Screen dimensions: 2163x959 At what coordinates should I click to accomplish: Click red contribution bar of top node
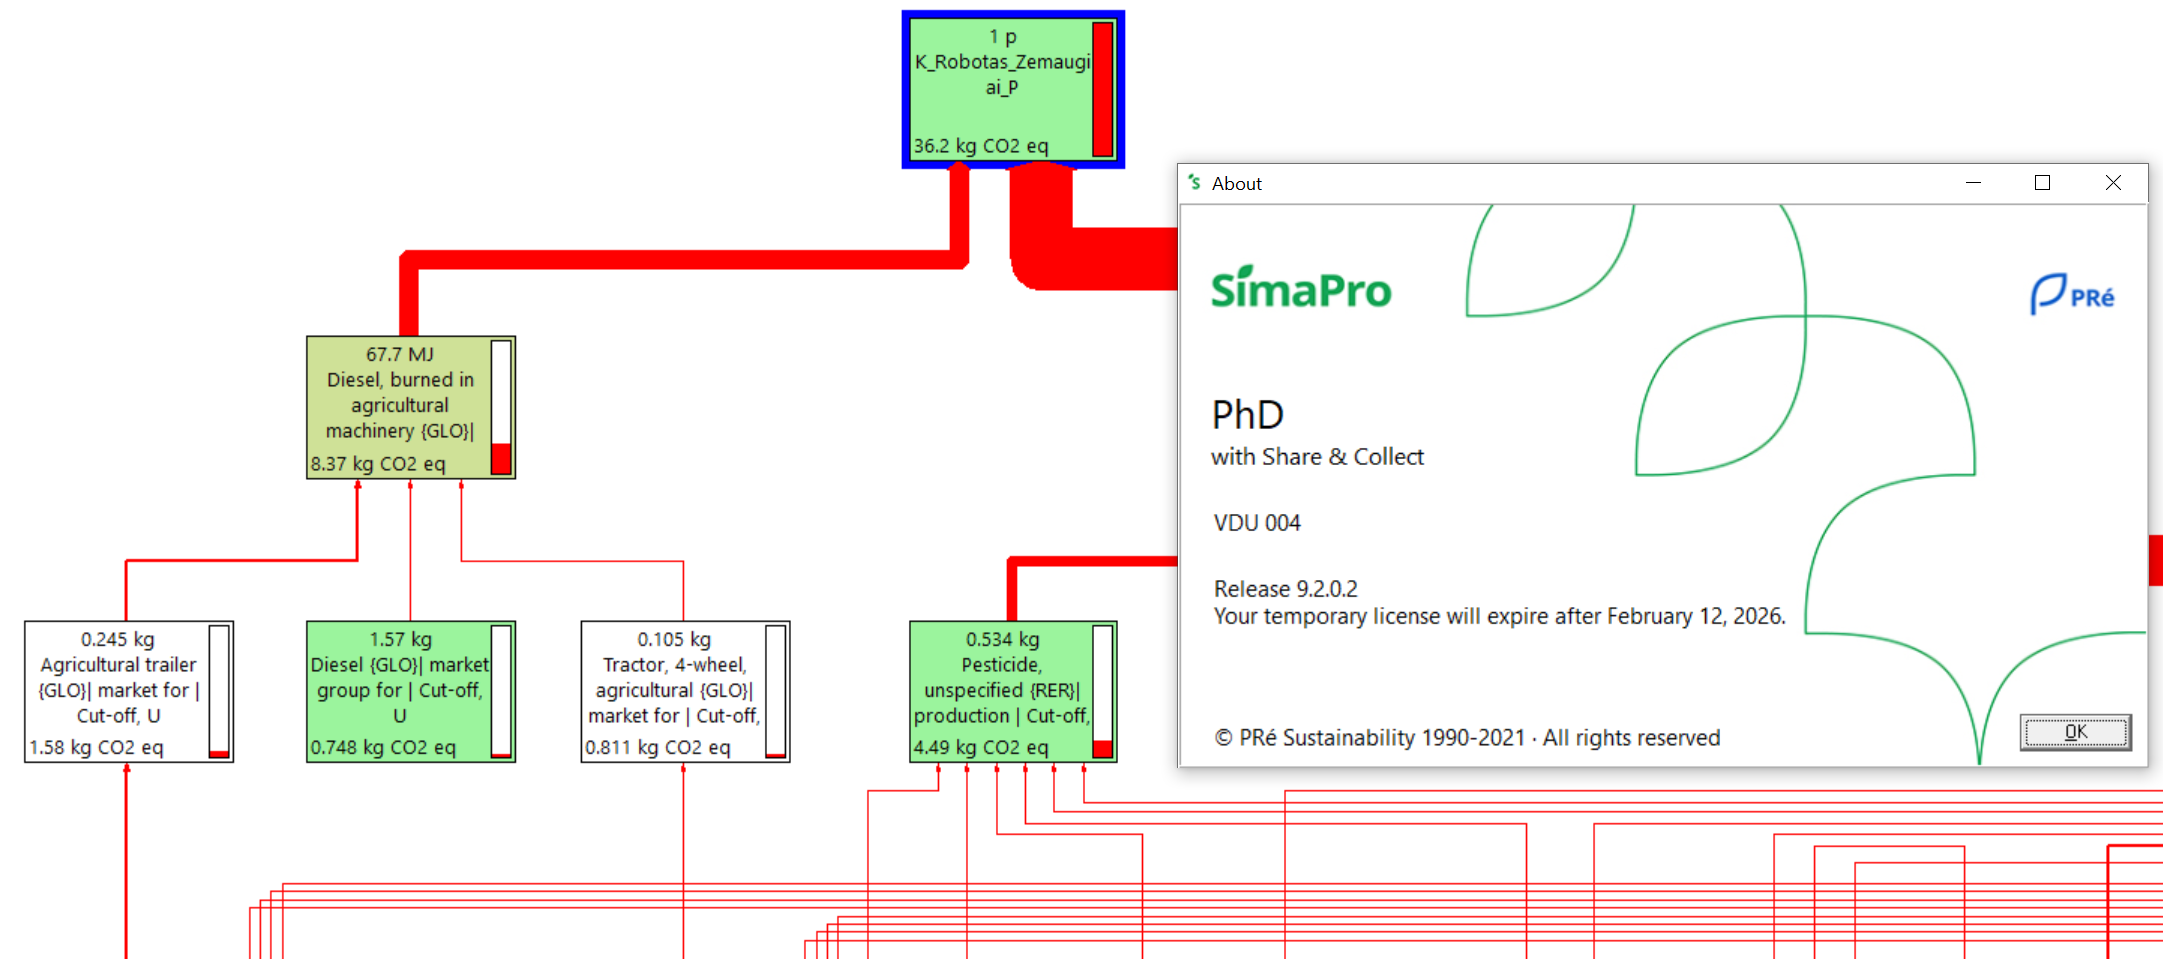1103,89
